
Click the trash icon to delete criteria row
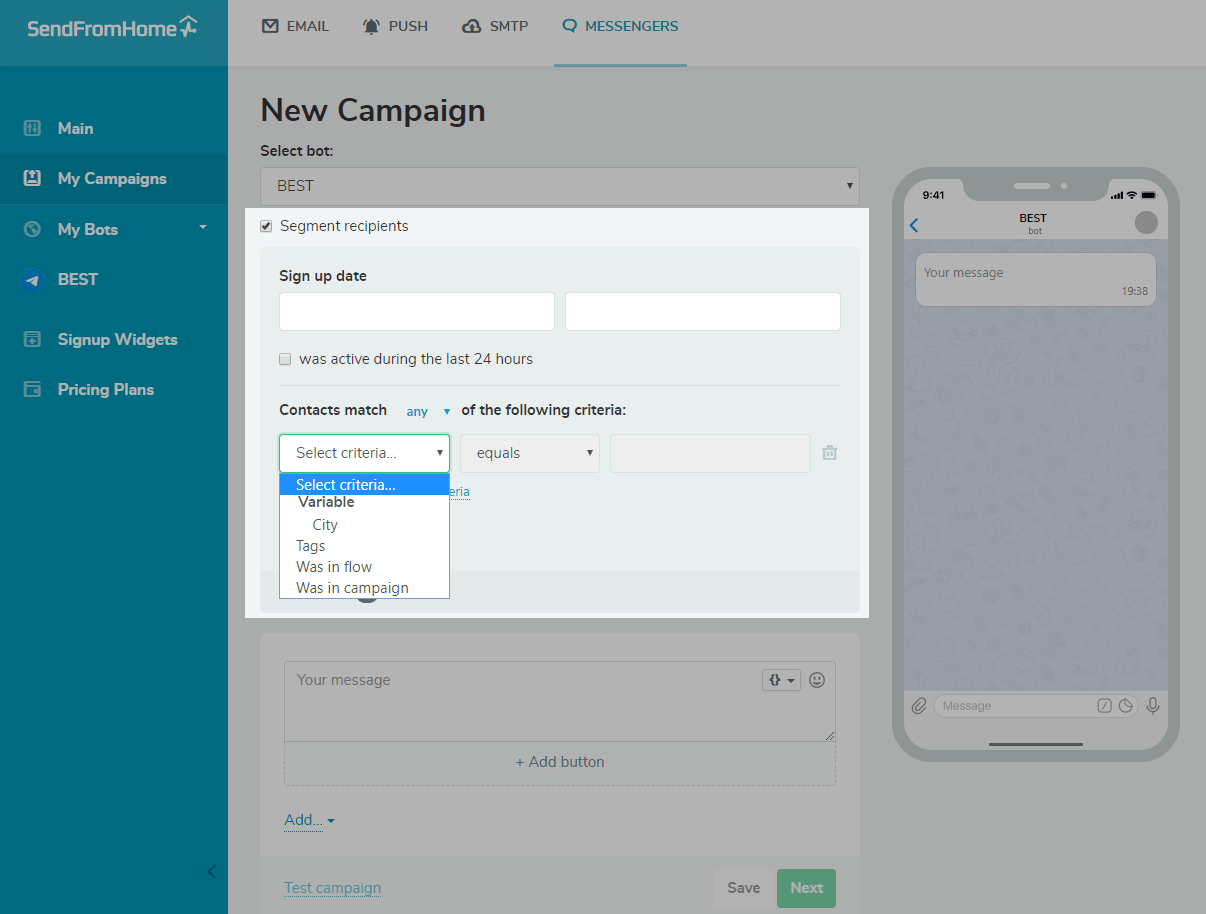tap(829, 453)
